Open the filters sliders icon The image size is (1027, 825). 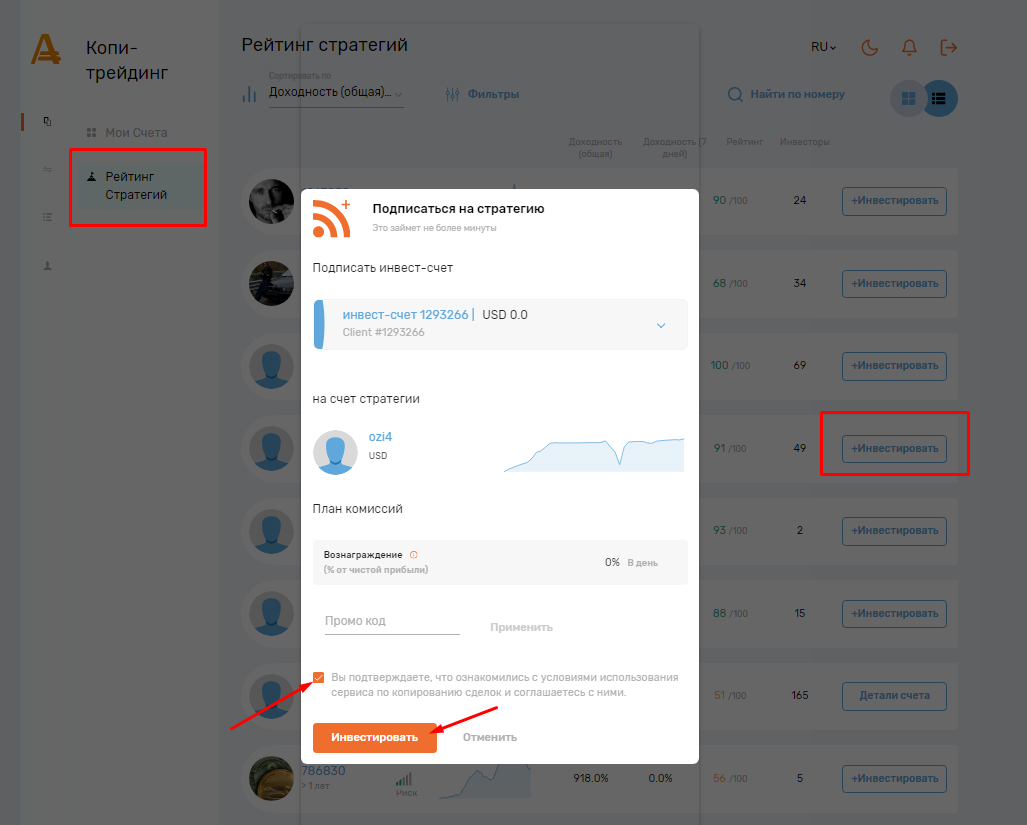pos(452,95)
